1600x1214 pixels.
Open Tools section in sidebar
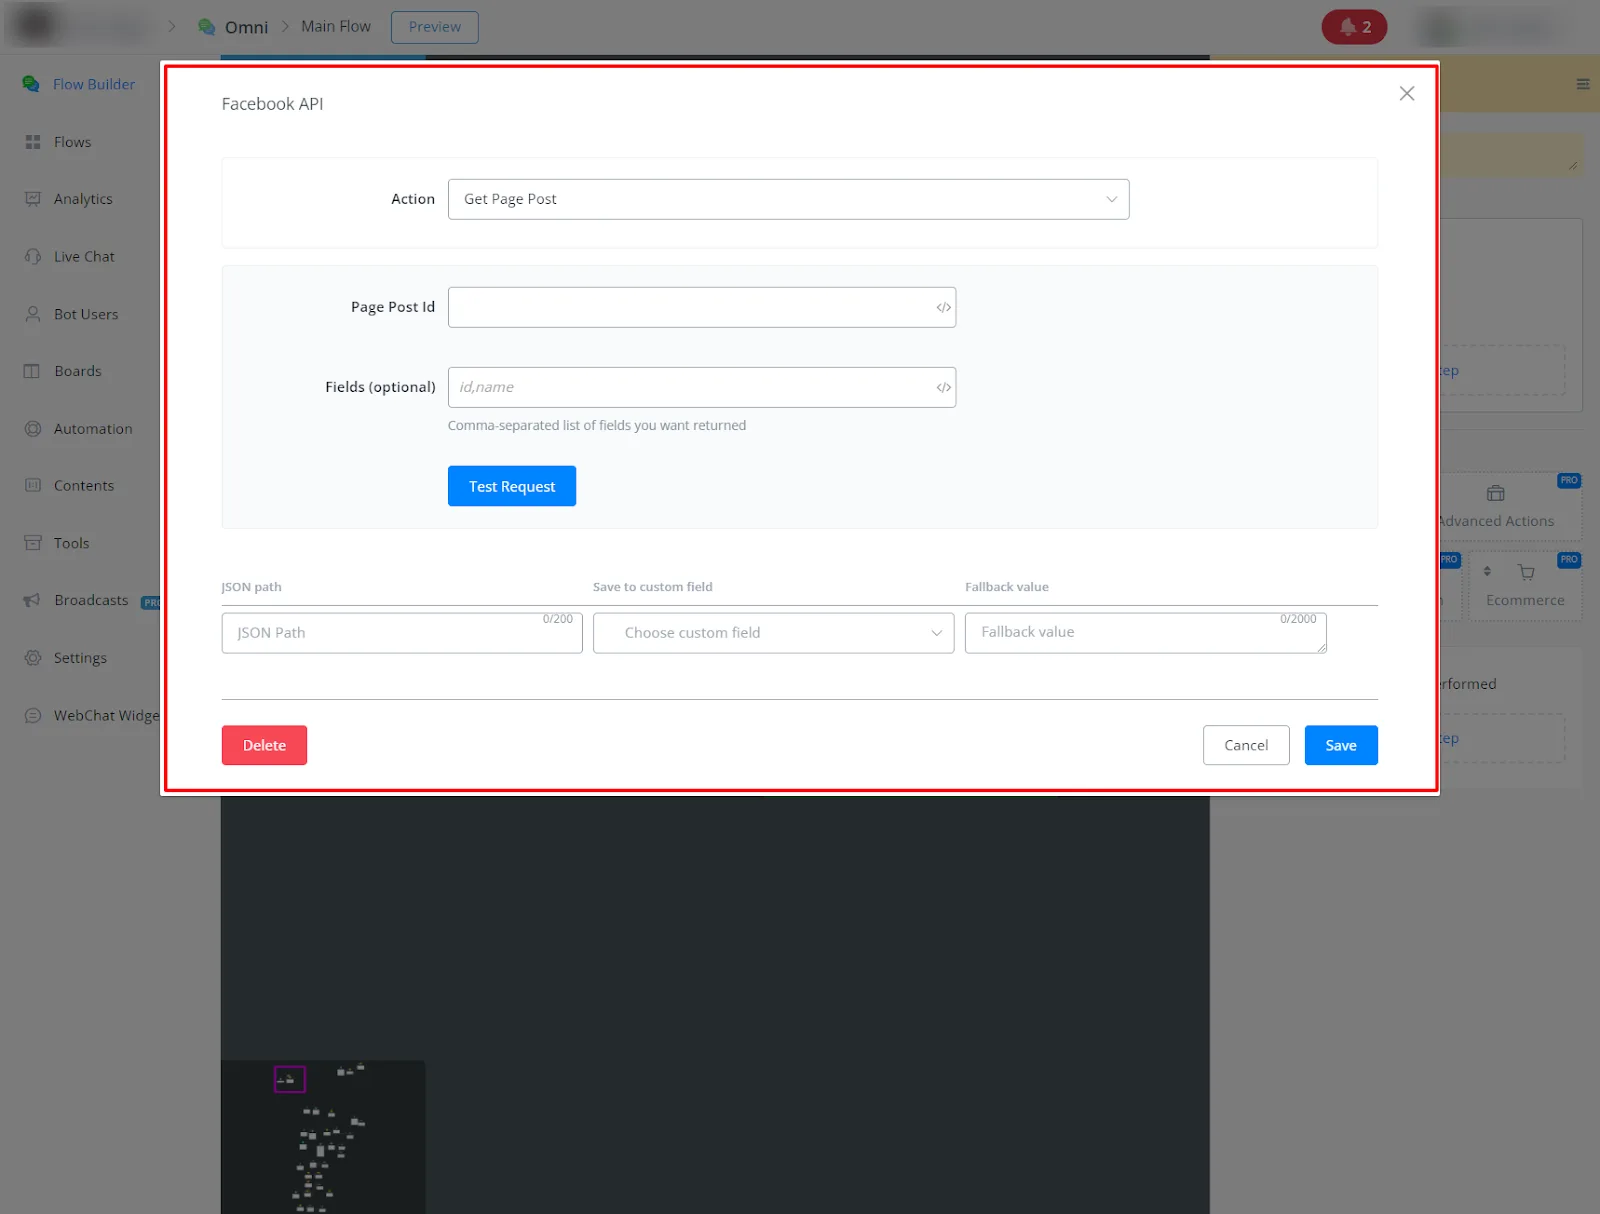72,543
